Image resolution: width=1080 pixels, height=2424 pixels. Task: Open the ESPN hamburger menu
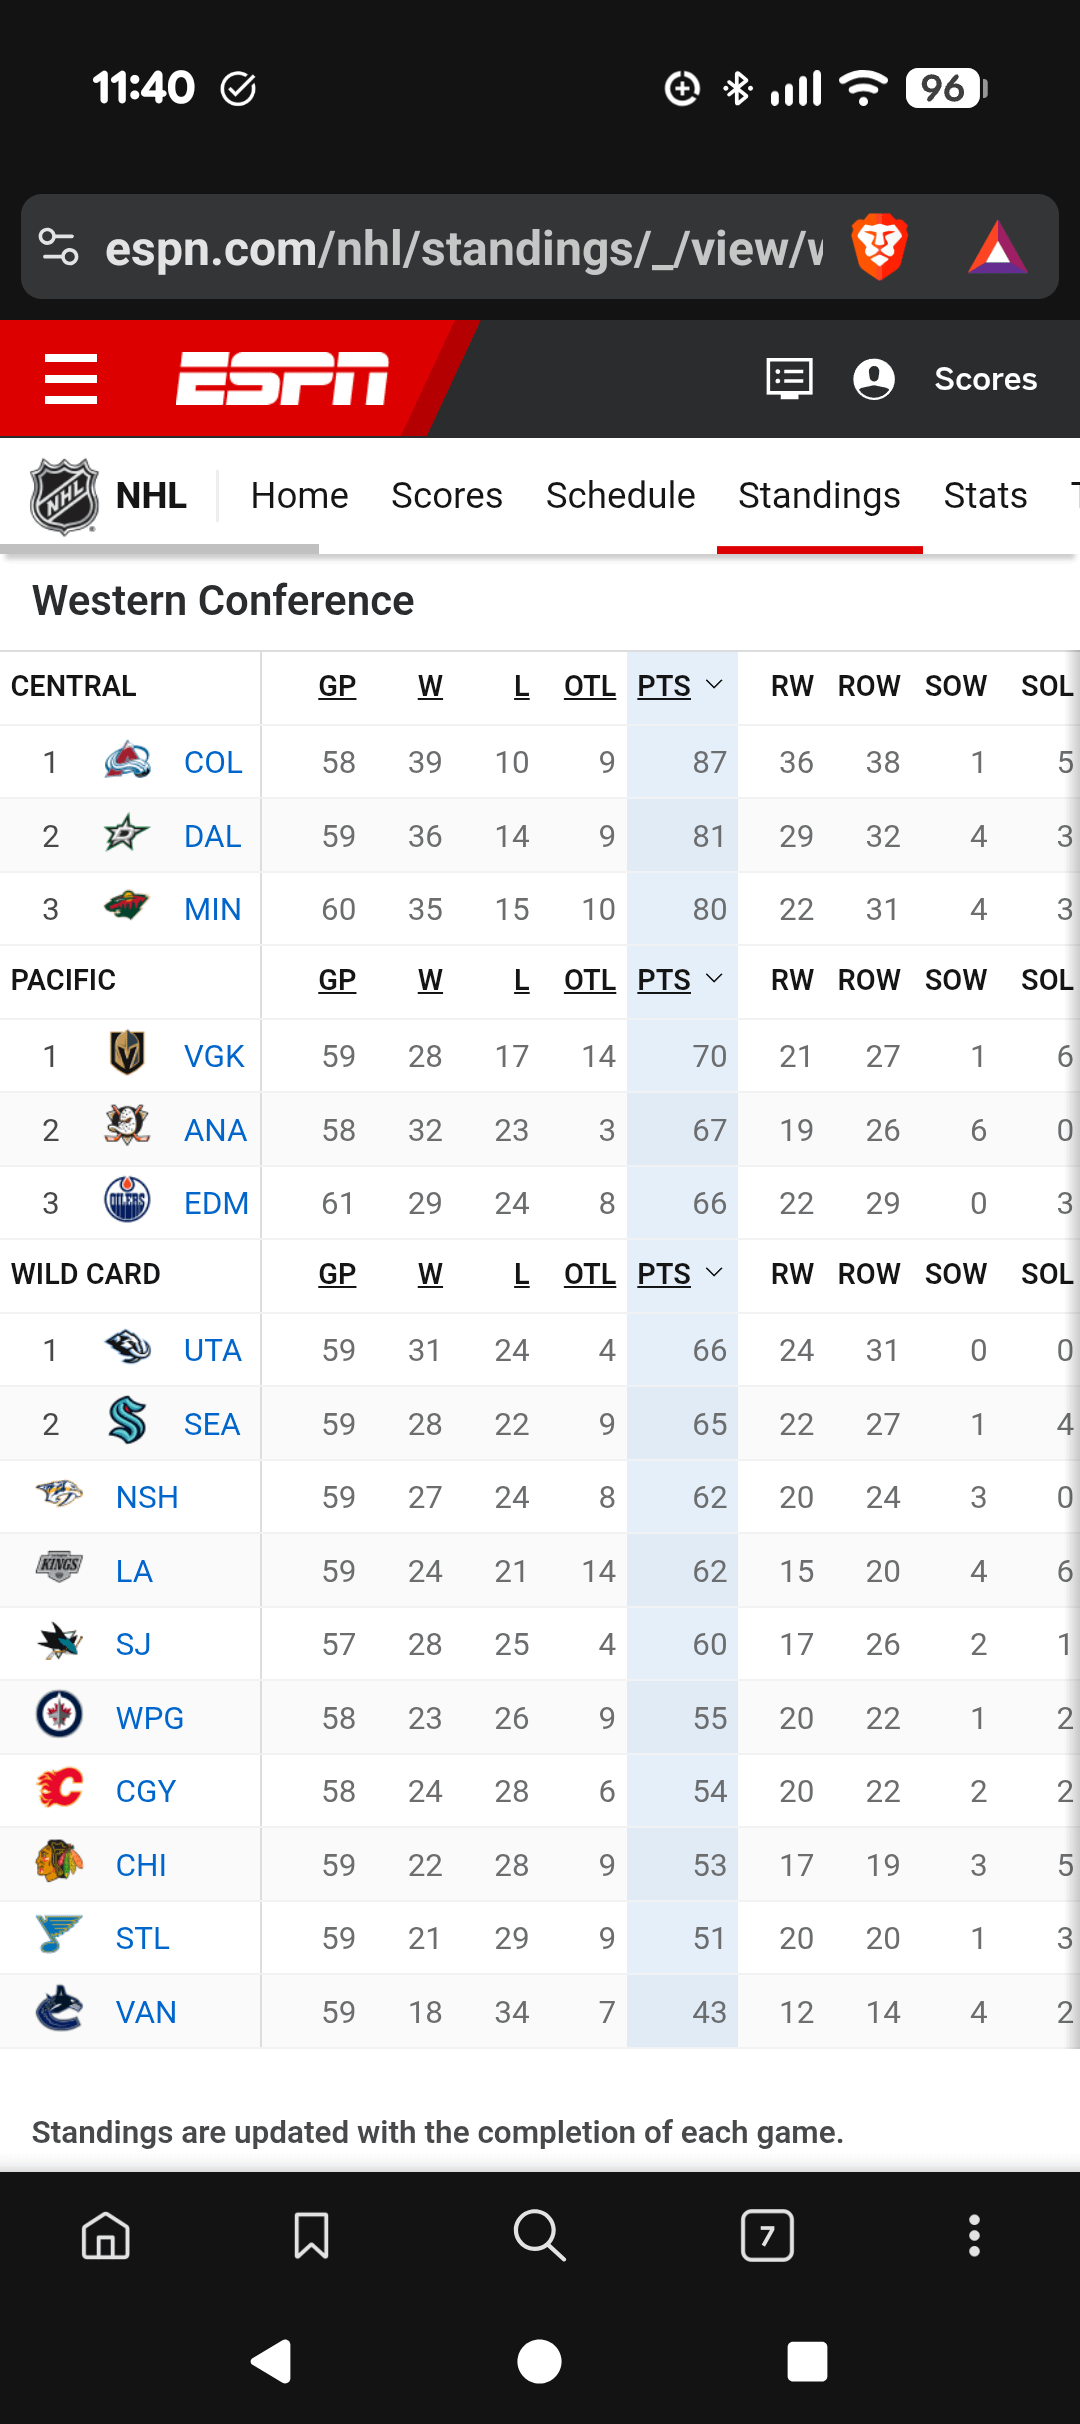pos(71,379)
